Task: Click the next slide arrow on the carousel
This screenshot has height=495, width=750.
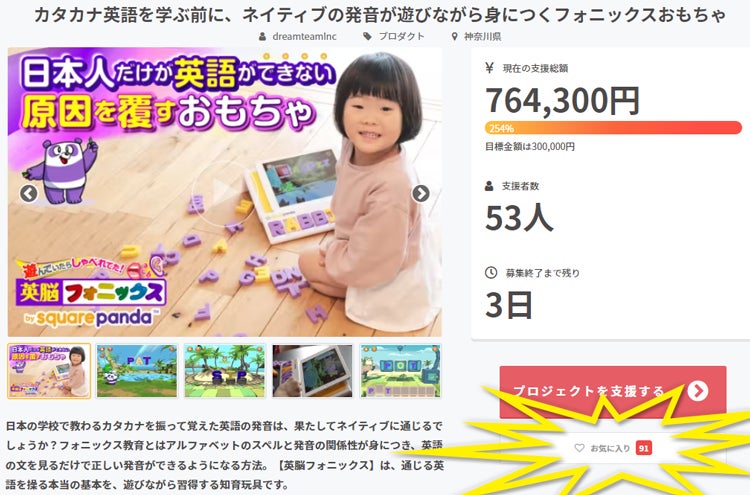Action: coord(421,193)
